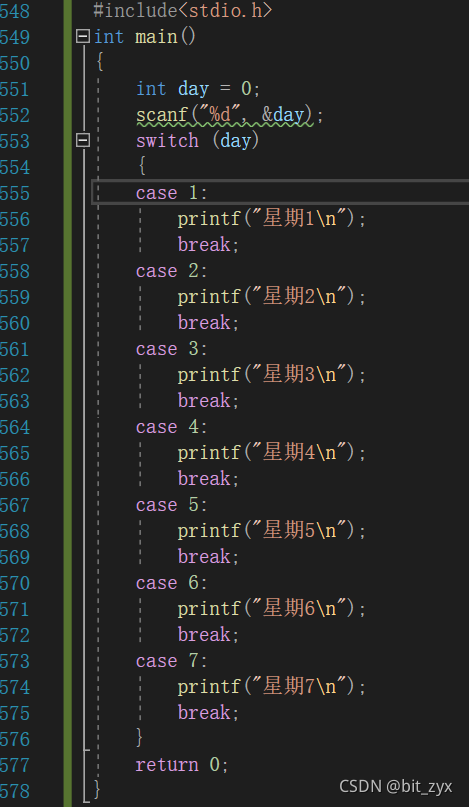469x807 pixels.
Task: Select the 'case 6:' label
Action: [171, 583]
